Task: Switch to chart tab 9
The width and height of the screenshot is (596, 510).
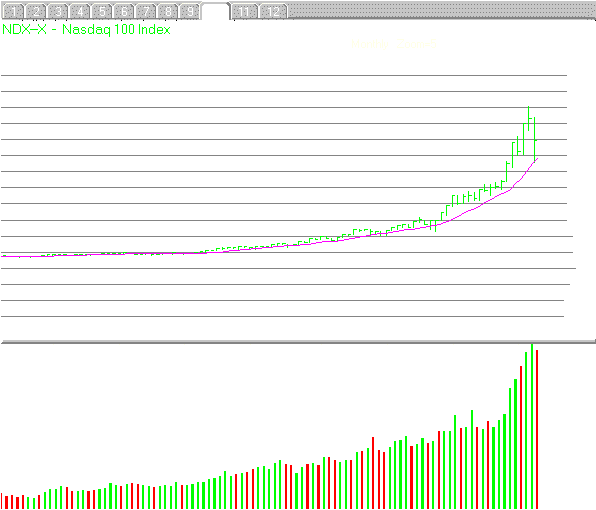Action: click(190, 11)
